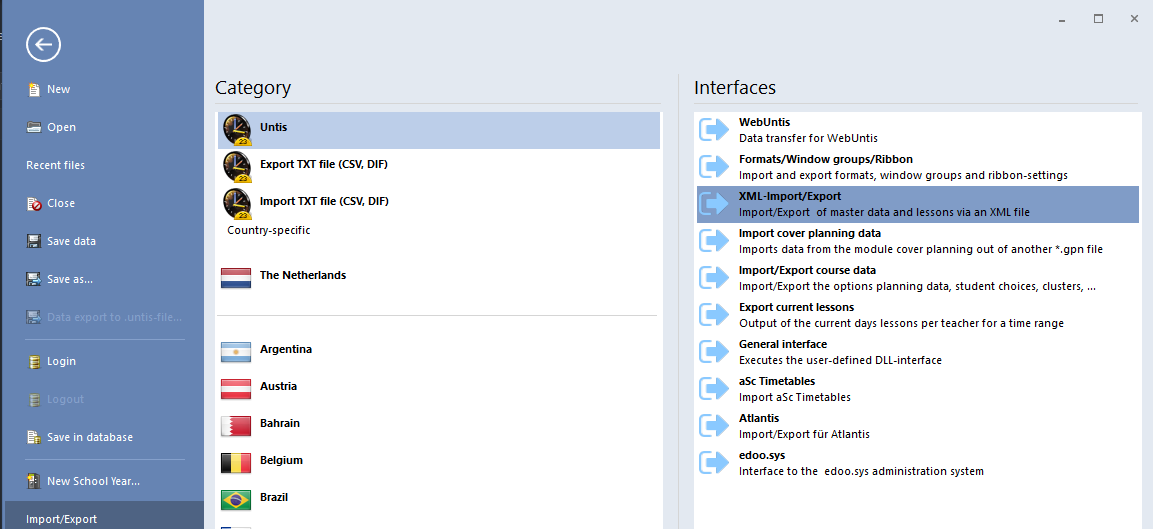The width and height of the screenshot is (1153, 529).
Task: Click the Country-specific label
Action: tap(268, 230)
